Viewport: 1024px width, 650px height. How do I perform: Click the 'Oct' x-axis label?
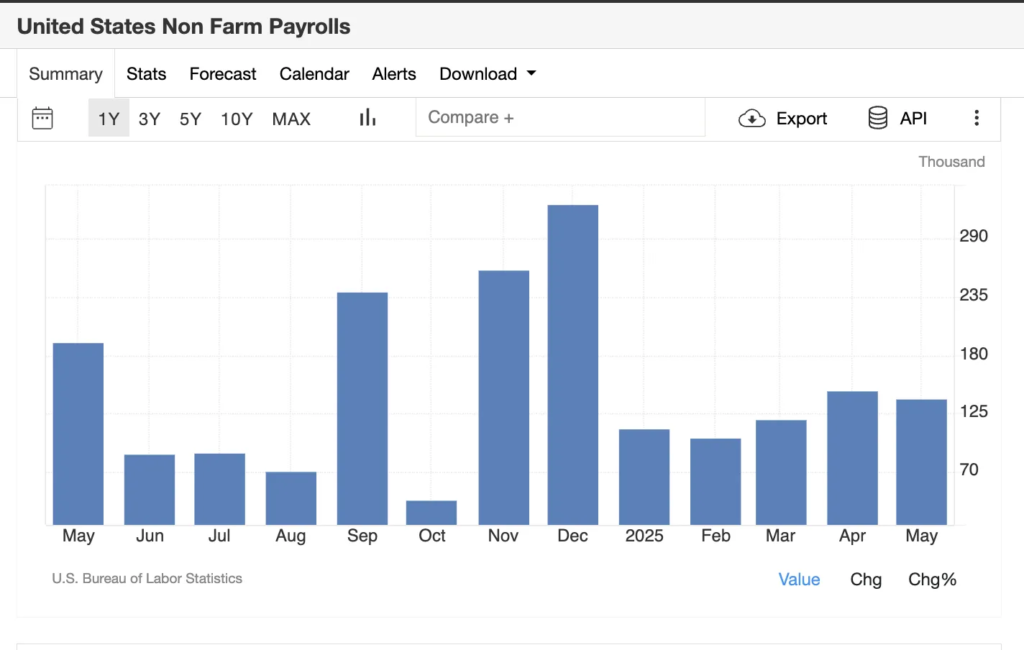pos(432,536)
